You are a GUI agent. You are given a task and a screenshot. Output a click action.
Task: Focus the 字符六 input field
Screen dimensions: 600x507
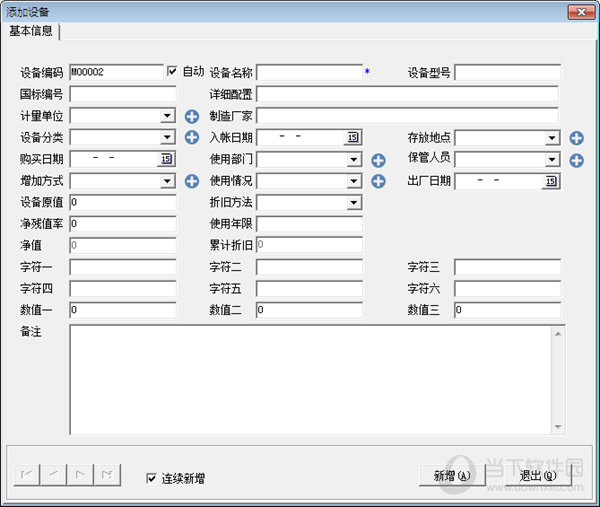click(x=507, y=288)
